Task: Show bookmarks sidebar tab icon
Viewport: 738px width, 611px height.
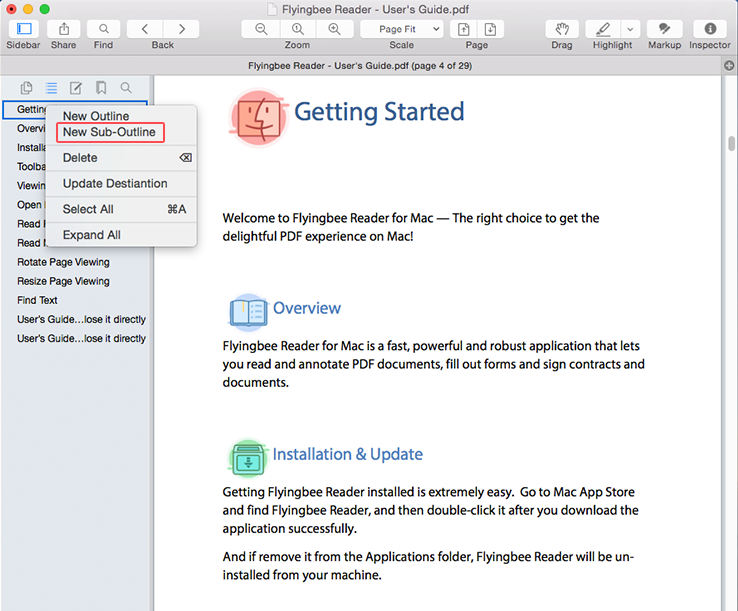Action: coord(101,88)
